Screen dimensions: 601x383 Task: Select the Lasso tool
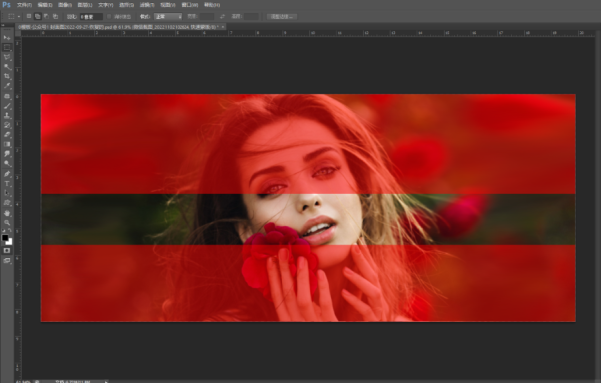tap(7, 57)
